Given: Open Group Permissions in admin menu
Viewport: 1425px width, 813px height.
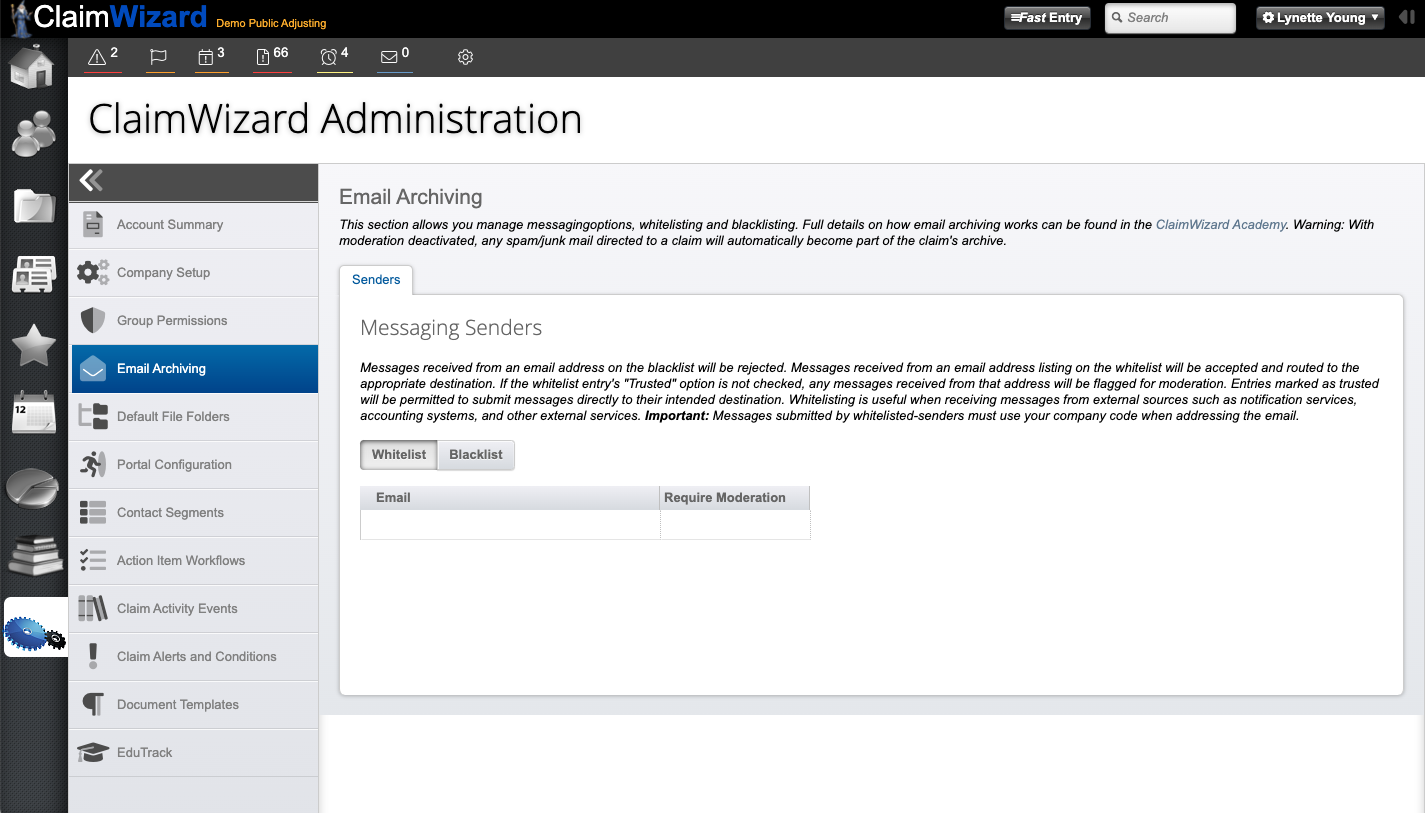Looking at the screenshot, I should coord(171,321).
